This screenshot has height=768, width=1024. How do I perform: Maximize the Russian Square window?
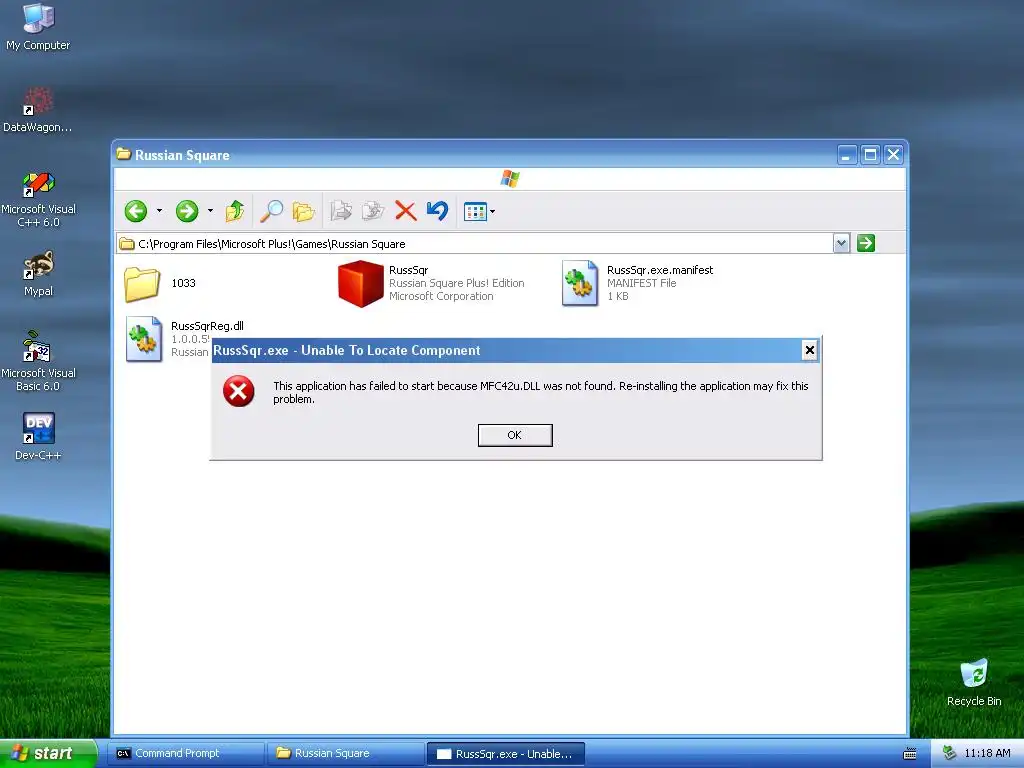(x=870, y=155)
